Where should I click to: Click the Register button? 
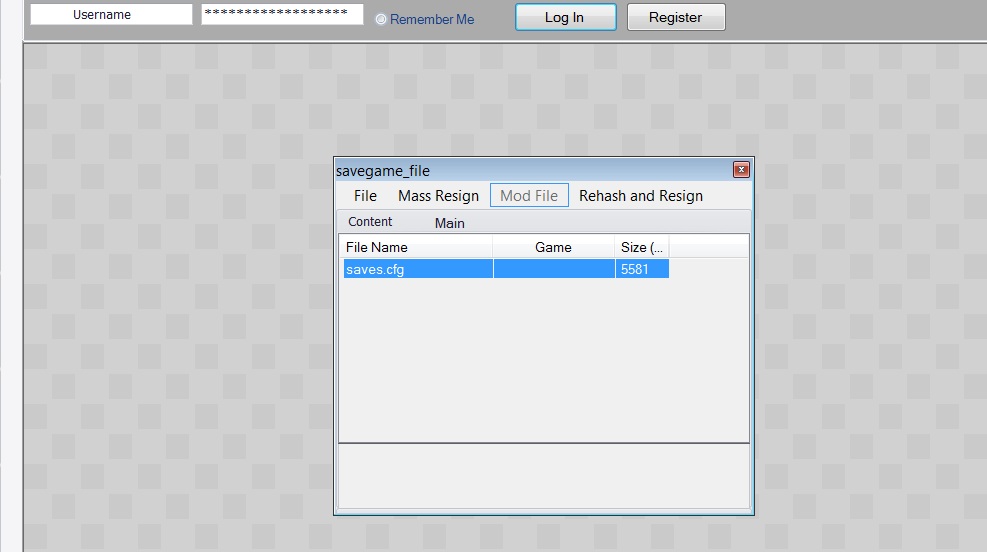675,17
